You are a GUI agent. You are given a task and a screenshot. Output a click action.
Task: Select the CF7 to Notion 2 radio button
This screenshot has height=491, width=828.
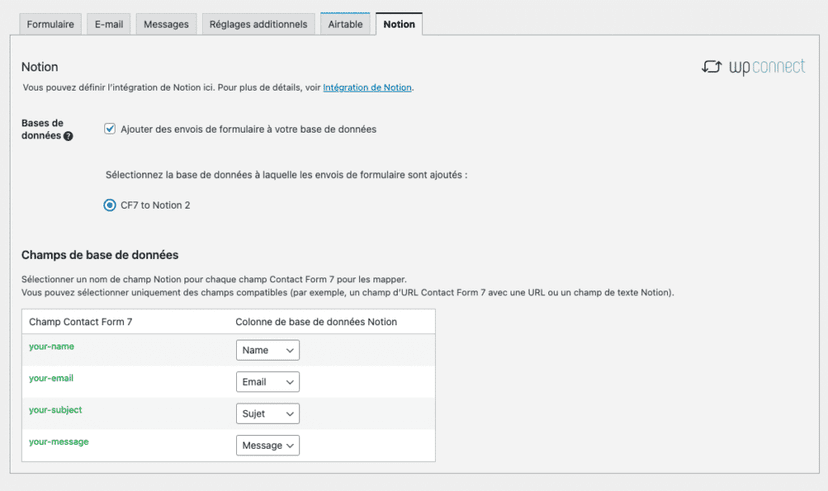[x=110, y=205]
